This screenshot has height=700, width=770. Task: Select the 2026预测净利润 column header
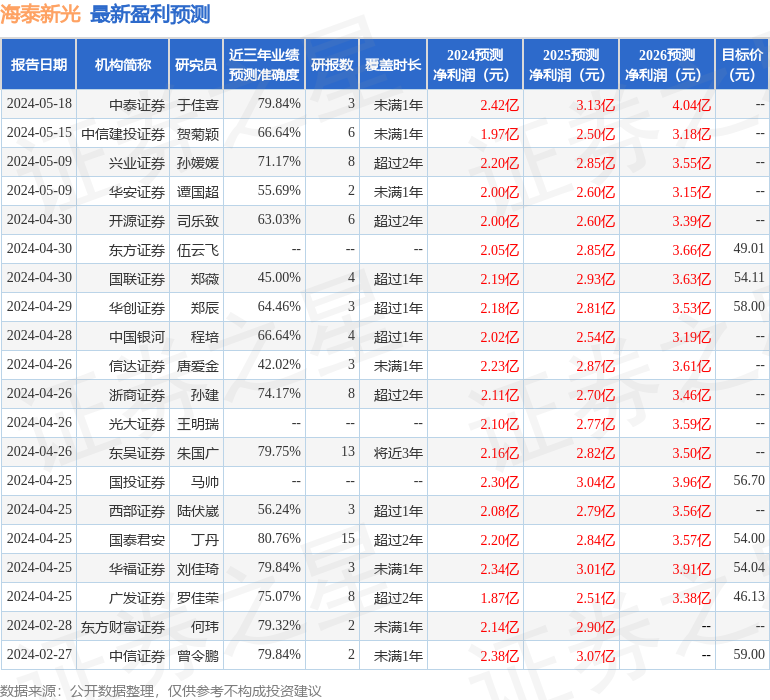point(667,64)
